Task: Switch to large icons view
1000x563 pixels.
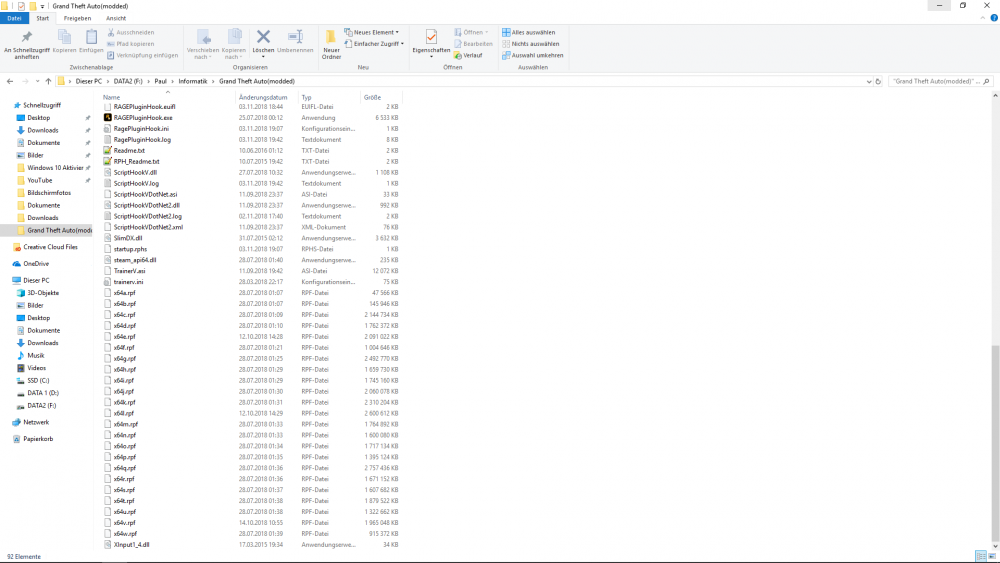Action: point(992,556)
